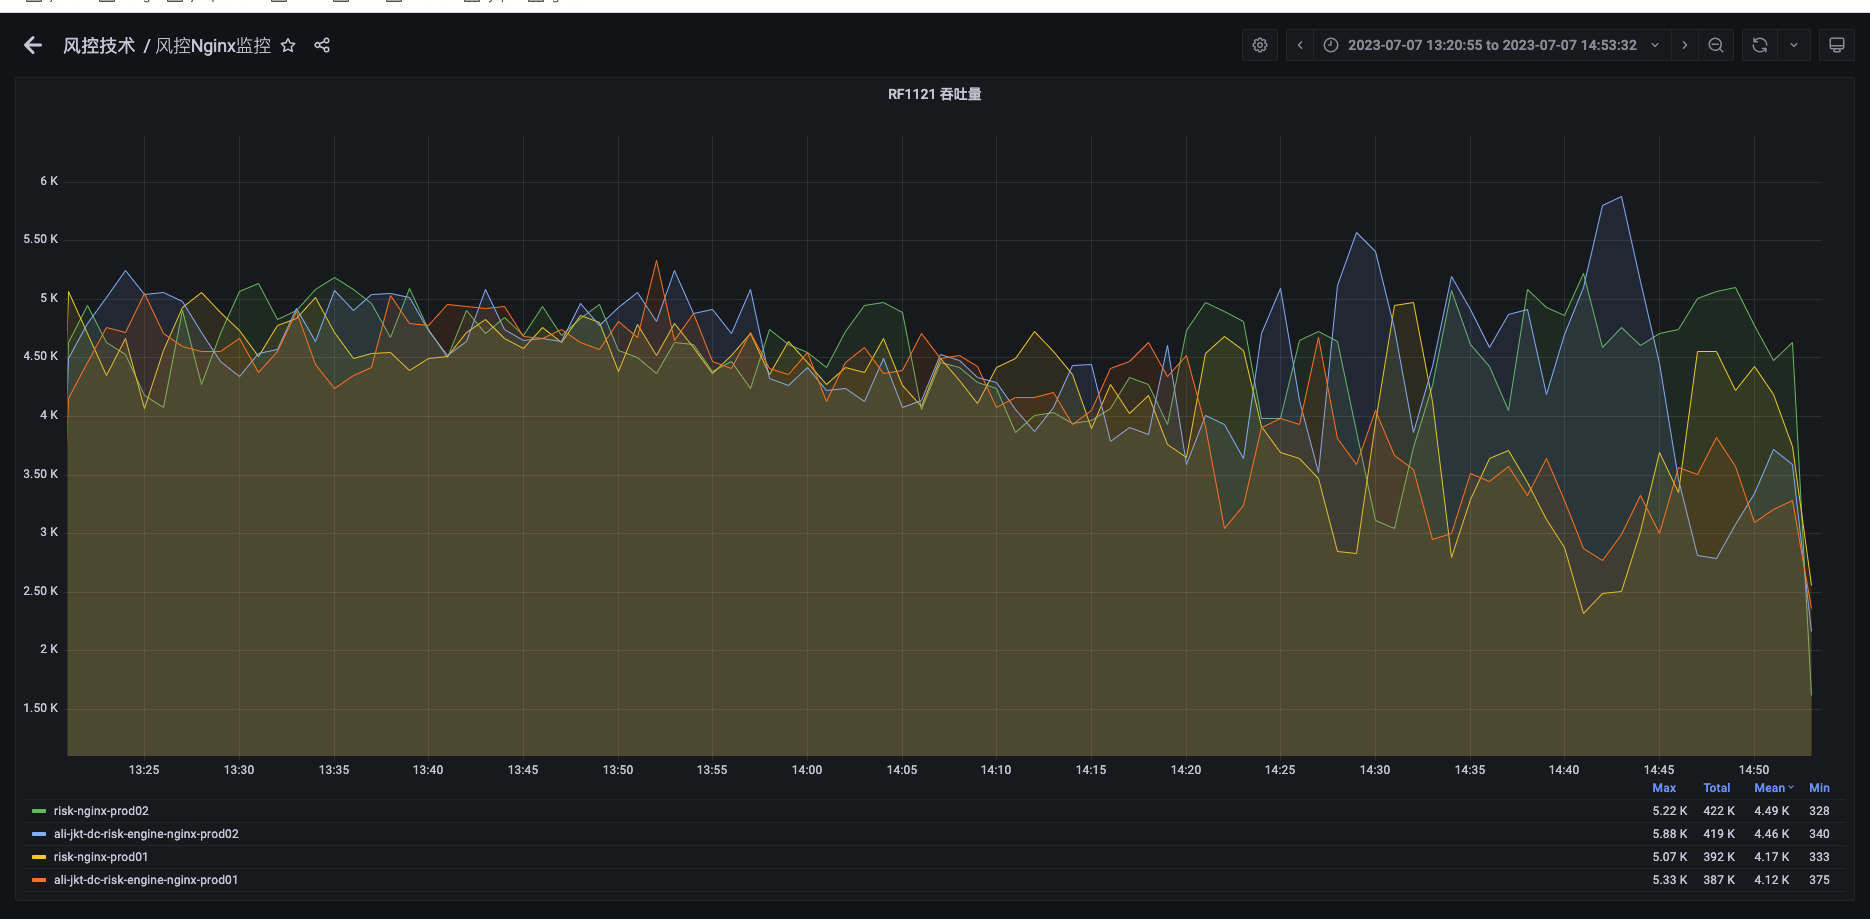Open the time range picker

pyautogui.click(x=1492, y=45)
